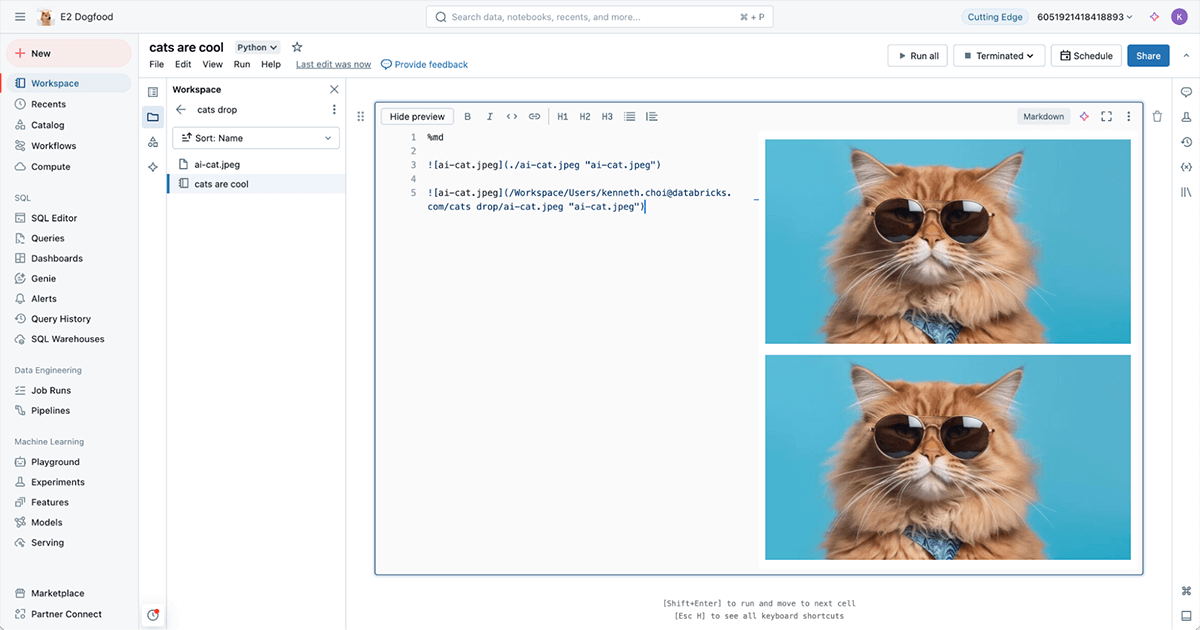Screen dimensions: 1200x630
Task: Star the notebook as a favorite
Action: click(297, 47)
